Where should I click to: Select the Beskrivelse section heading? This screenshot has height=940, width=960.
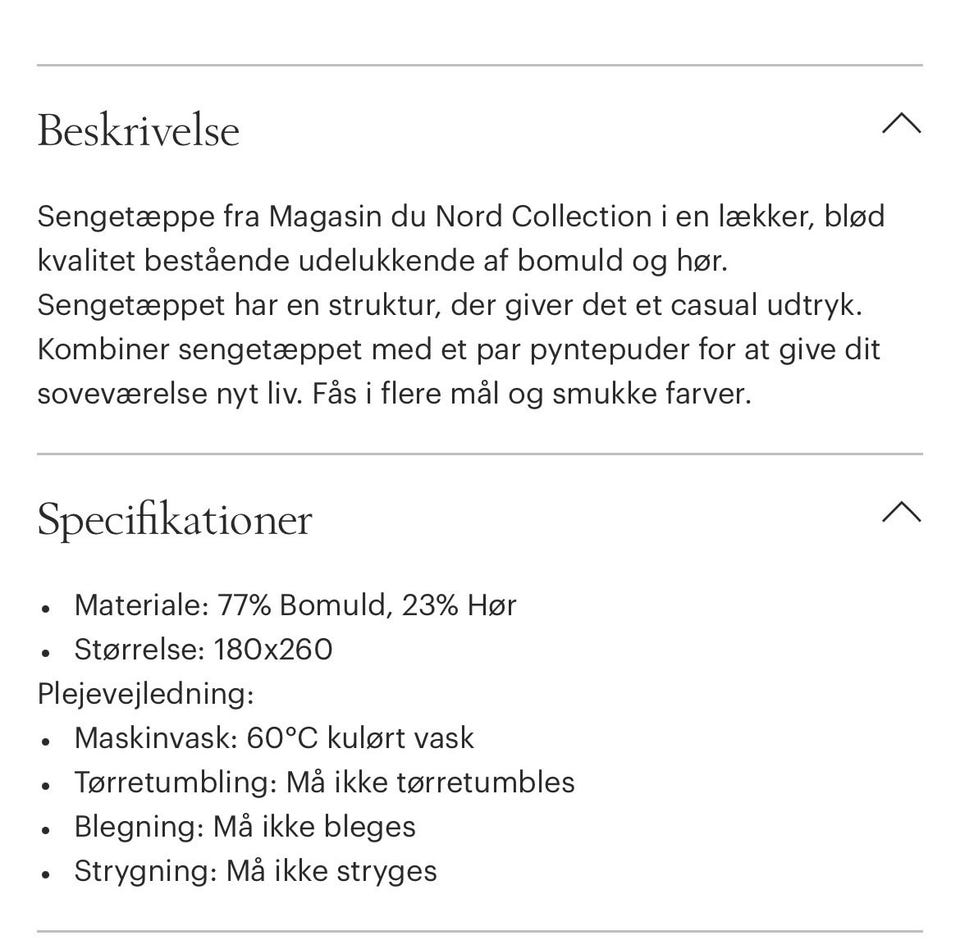[138, 130]
